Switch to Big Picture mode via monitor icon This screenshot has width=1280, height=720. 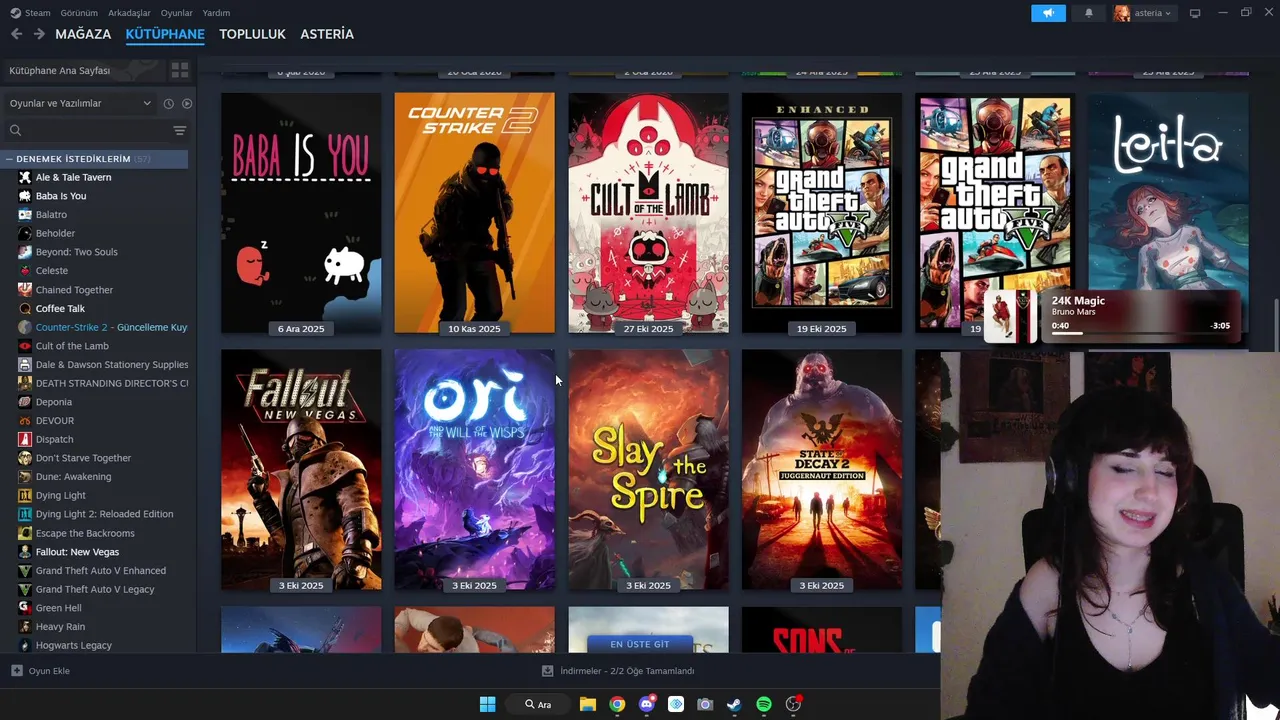tap(1195, 13)
